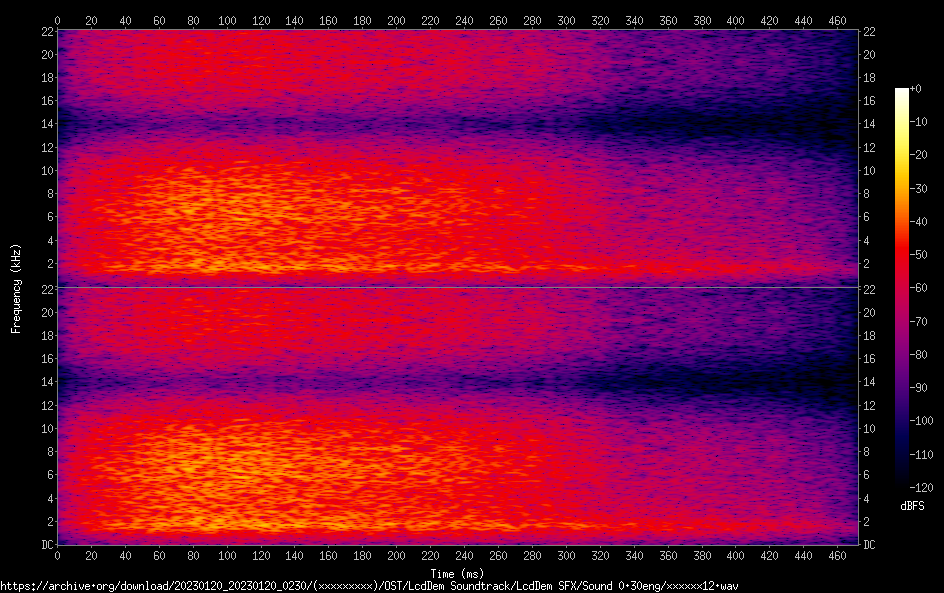Click the 0 tick on the bottom time axis
944x593 pixels.
click(x=57, y=557)
